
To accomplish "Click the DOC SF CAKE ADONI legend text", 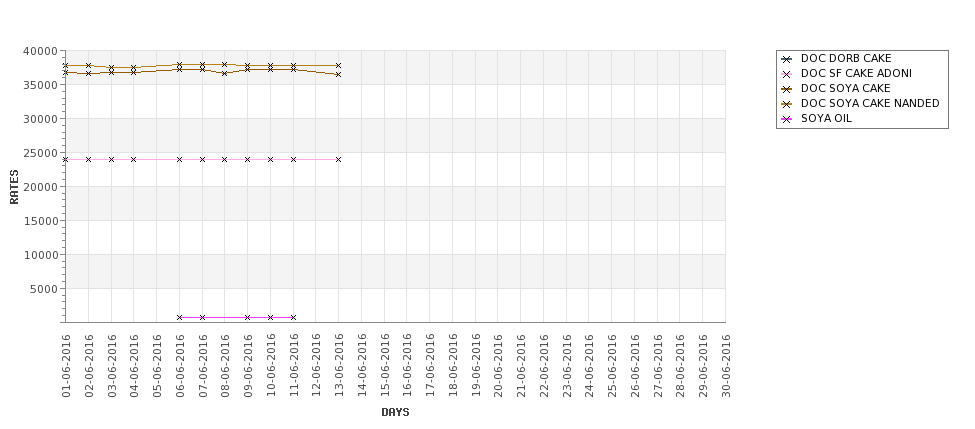I will click(x=856, y=73).
